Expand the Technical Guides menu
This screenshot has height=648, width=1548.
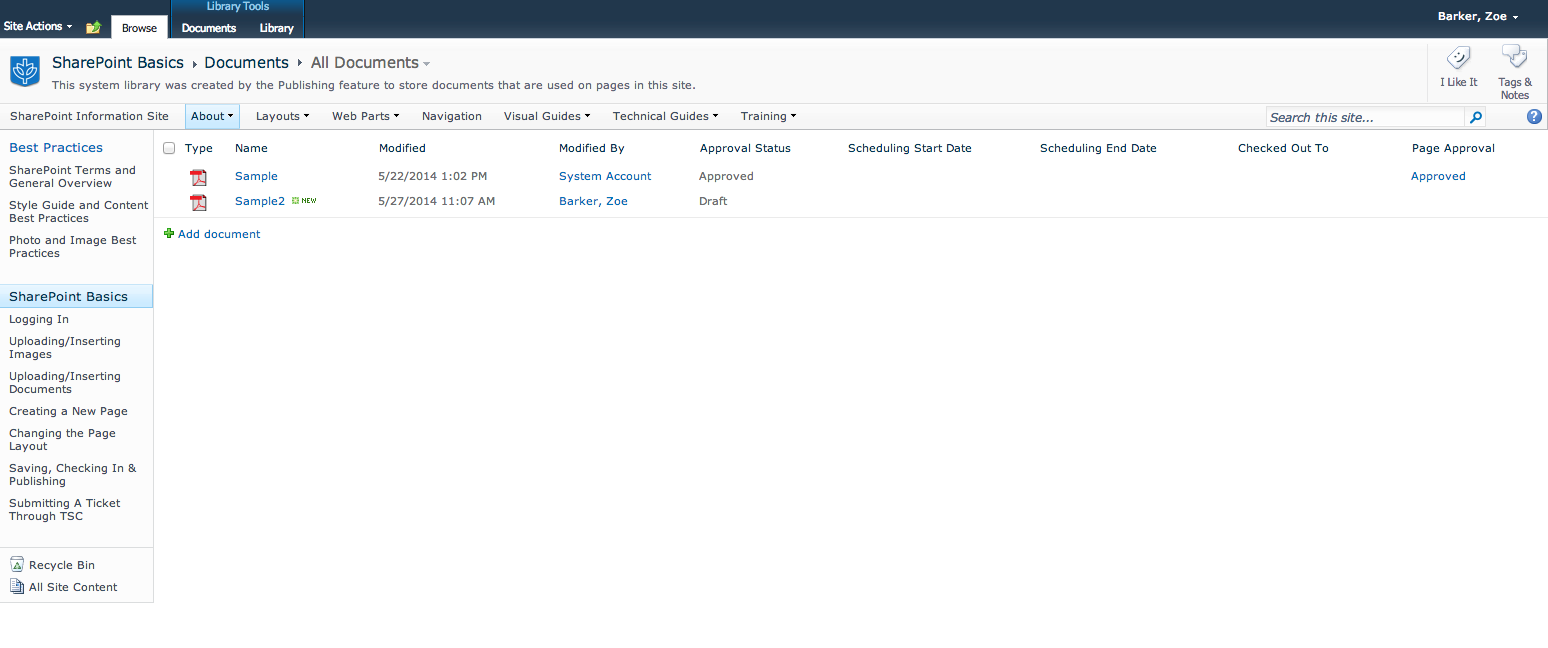pyautogui.click(x=665, y=116)
